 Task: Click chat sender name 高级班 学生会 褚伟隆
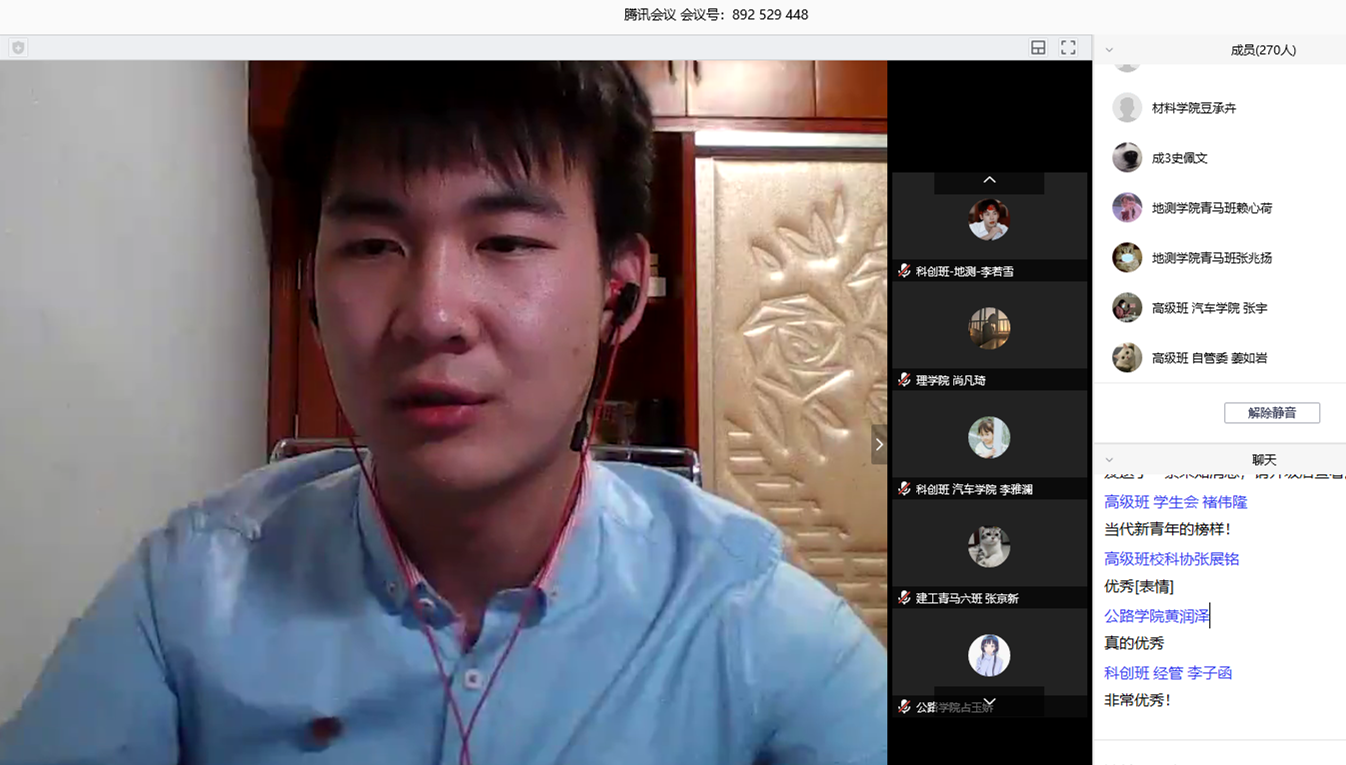pos(1175,502)
